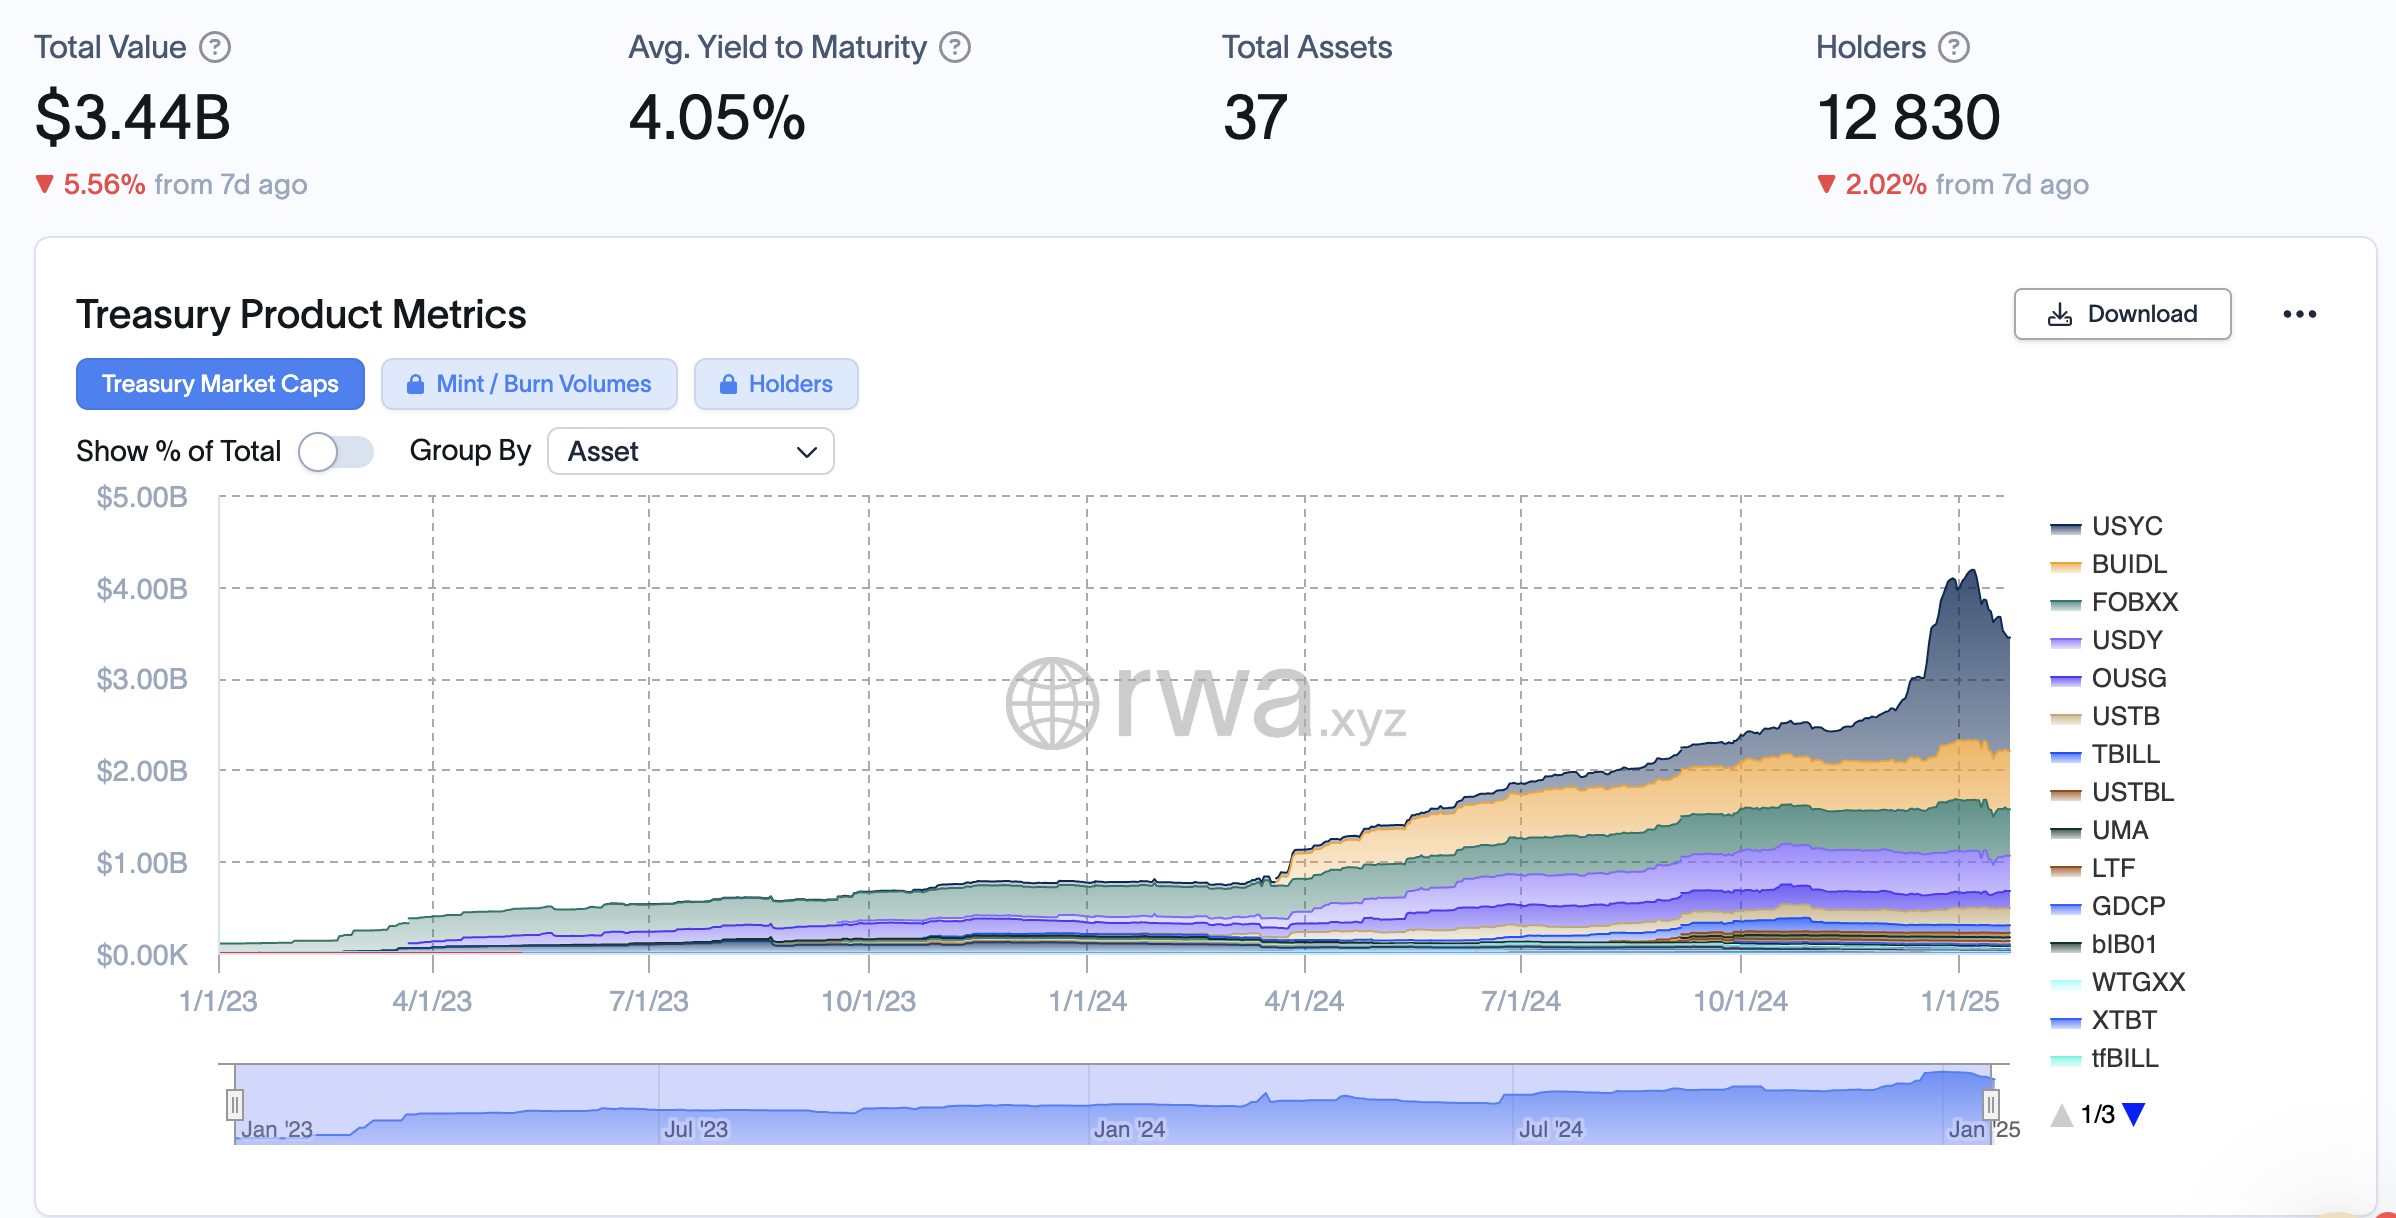This screenshot has width=2396, height=1218.
Task: Click the next legend page arrow
Action: tap(2134, 1114)
